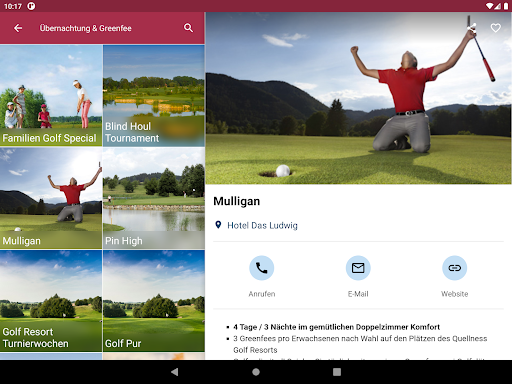
Task: Open Golf Resort Turnierwochen tile
Action: [x=51, y=301]
